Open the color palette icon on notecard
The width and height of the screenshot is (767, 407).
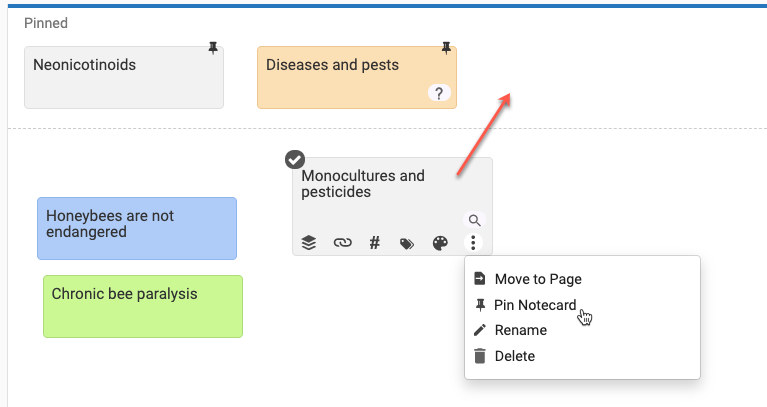(440, 243)
